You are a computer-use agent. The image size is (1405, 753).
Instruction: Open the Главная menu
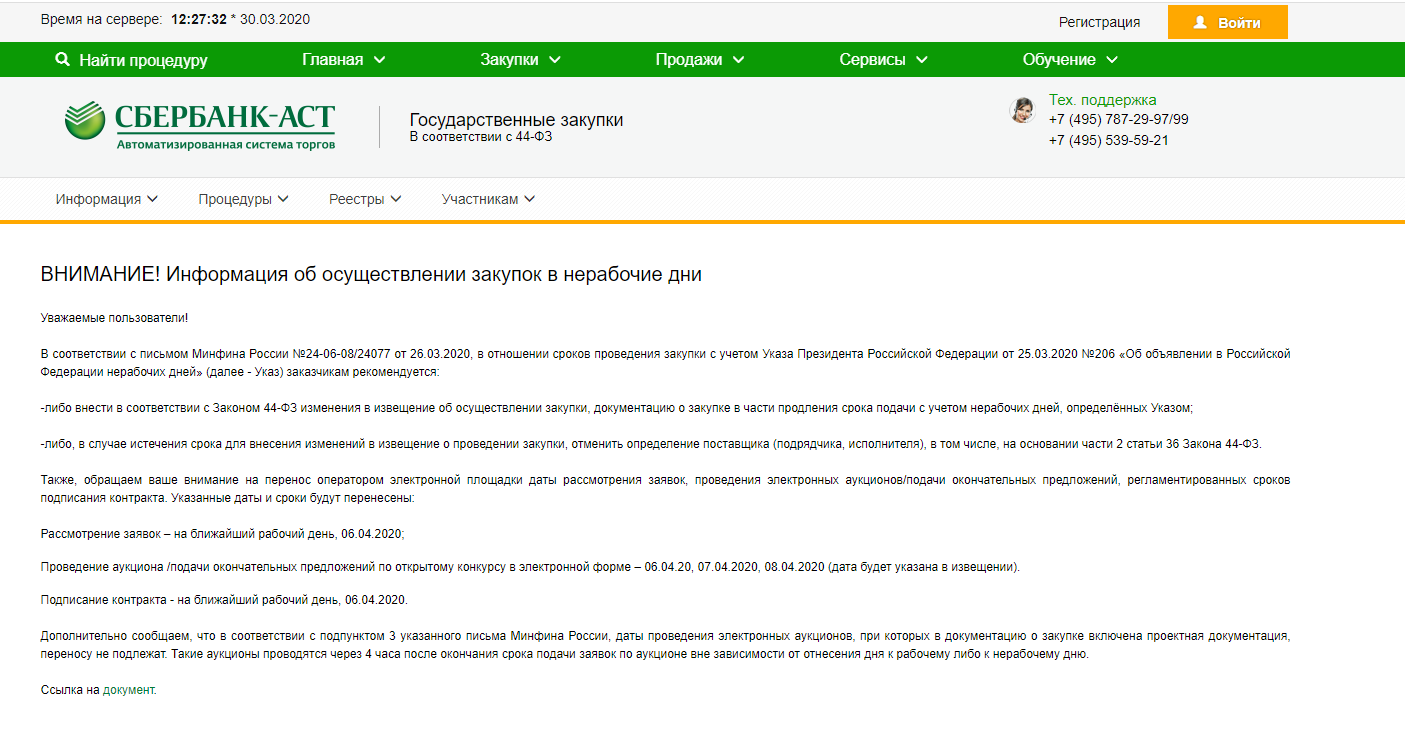point(333,60)
